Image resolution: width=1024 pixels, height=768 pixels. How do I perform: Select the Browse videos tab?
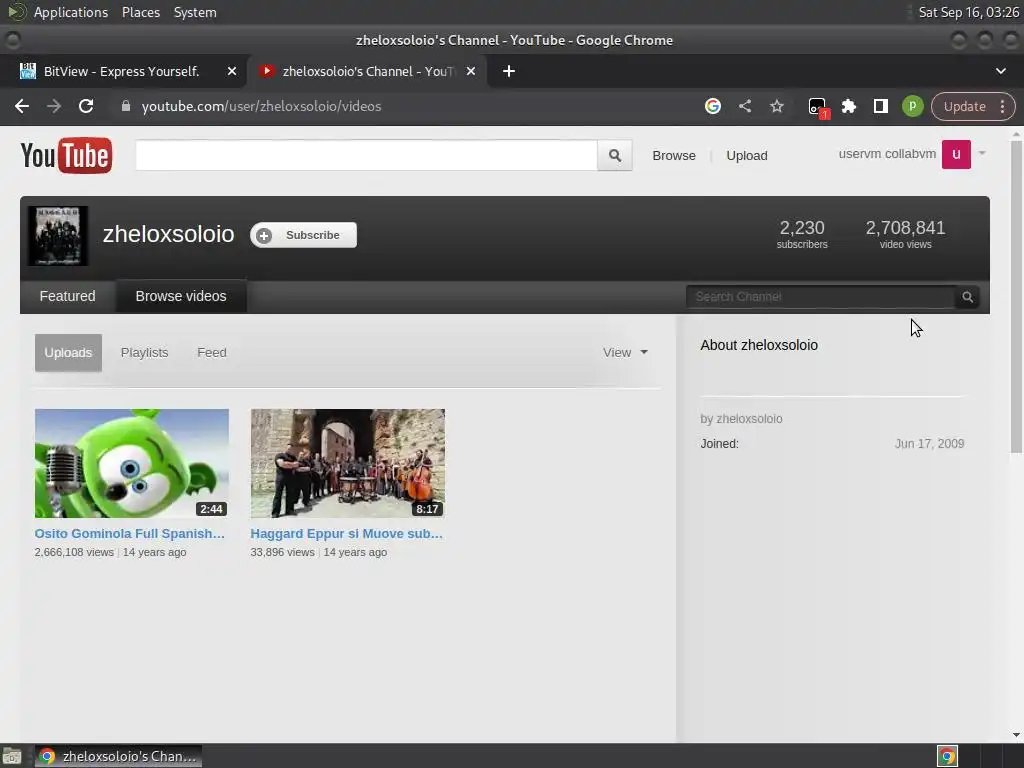(x=181, y=296)
